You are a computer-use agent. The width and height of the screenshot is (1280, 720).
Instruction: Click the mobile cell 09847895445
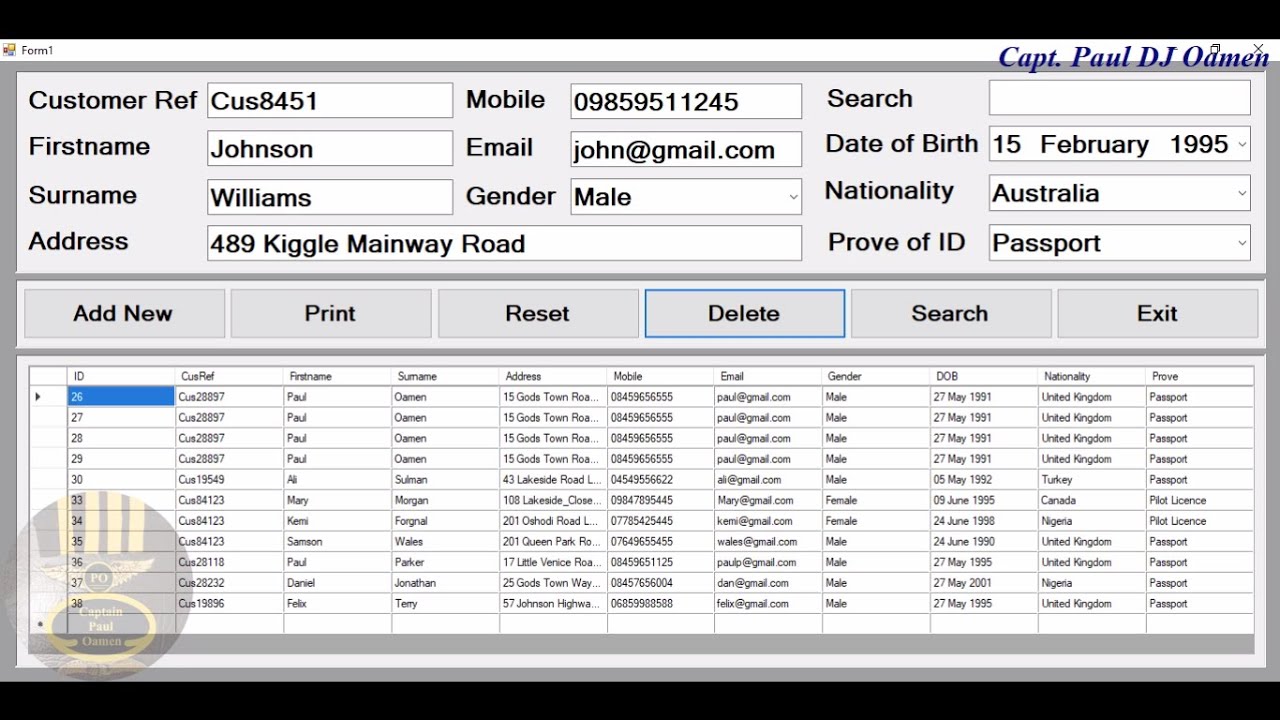coord(661,500)
